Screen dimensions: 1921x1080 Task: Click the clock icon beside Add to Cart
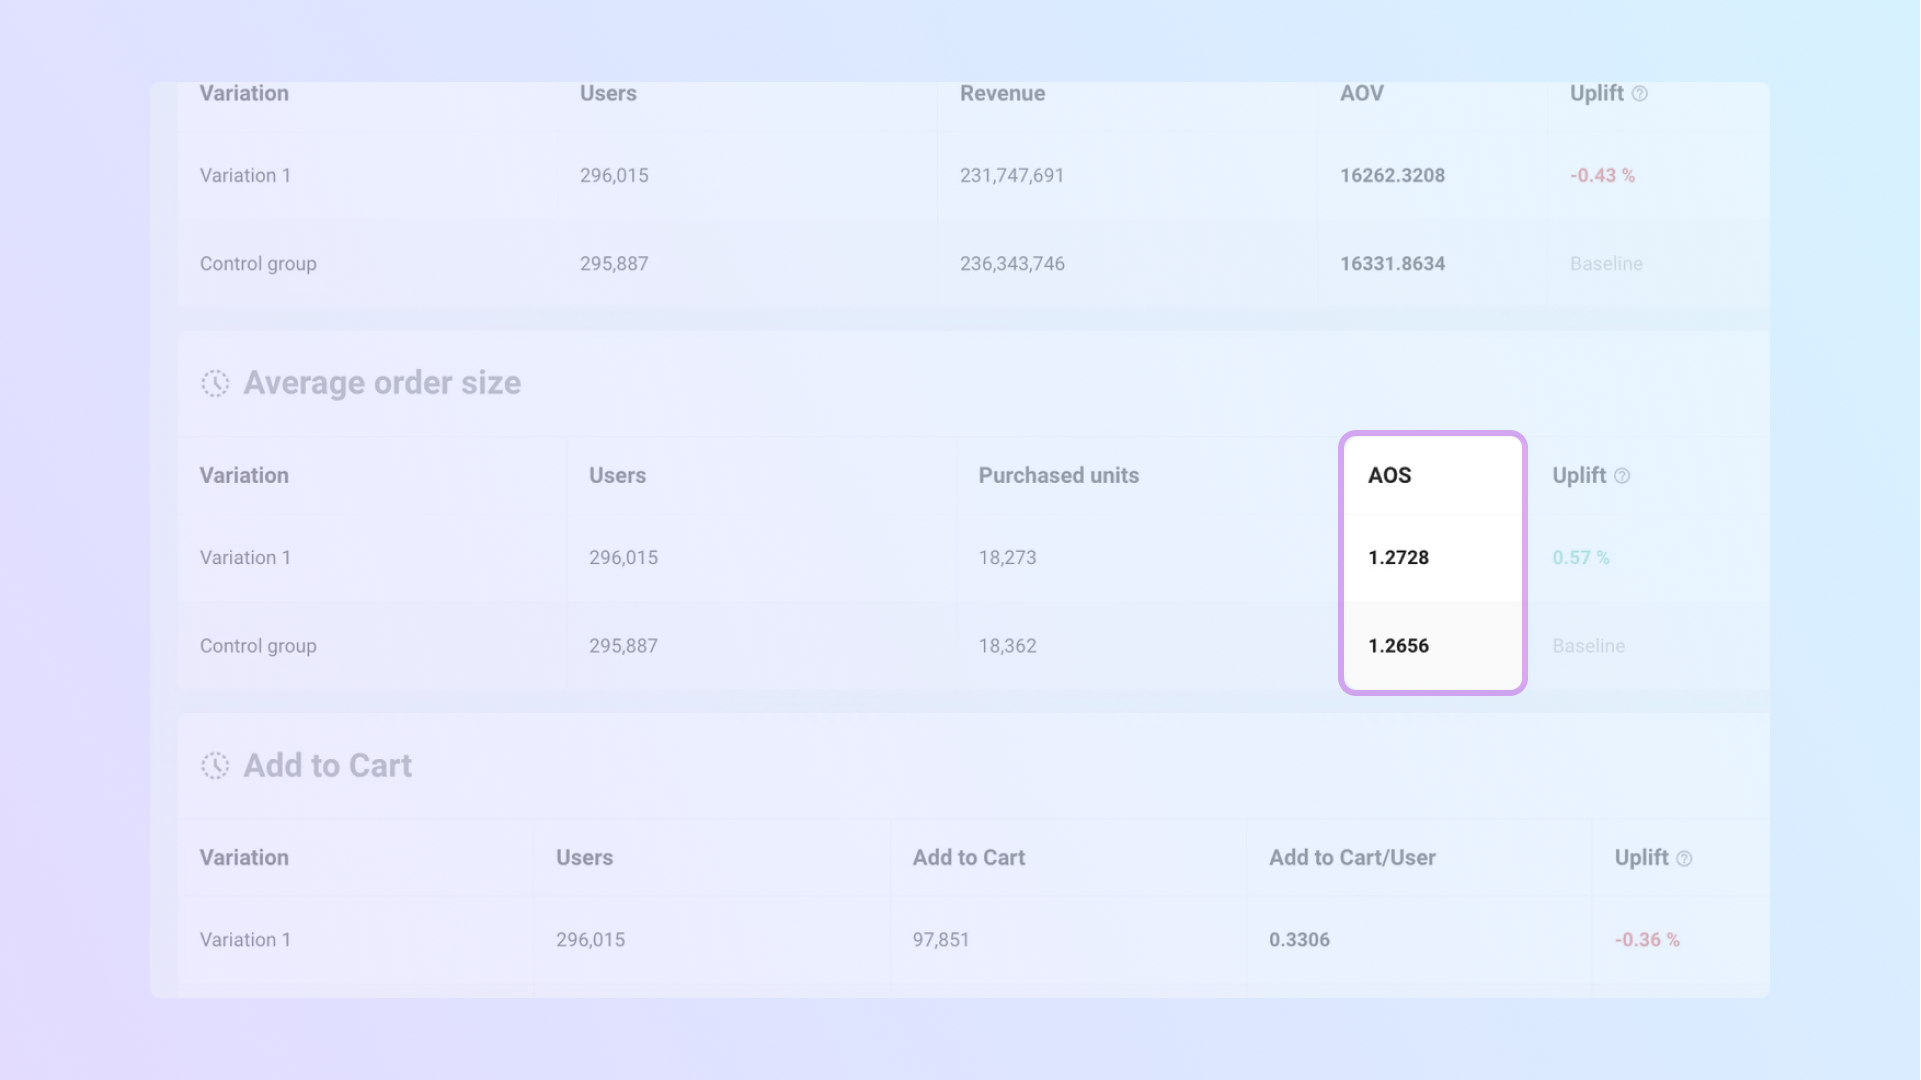coord(215,766)
